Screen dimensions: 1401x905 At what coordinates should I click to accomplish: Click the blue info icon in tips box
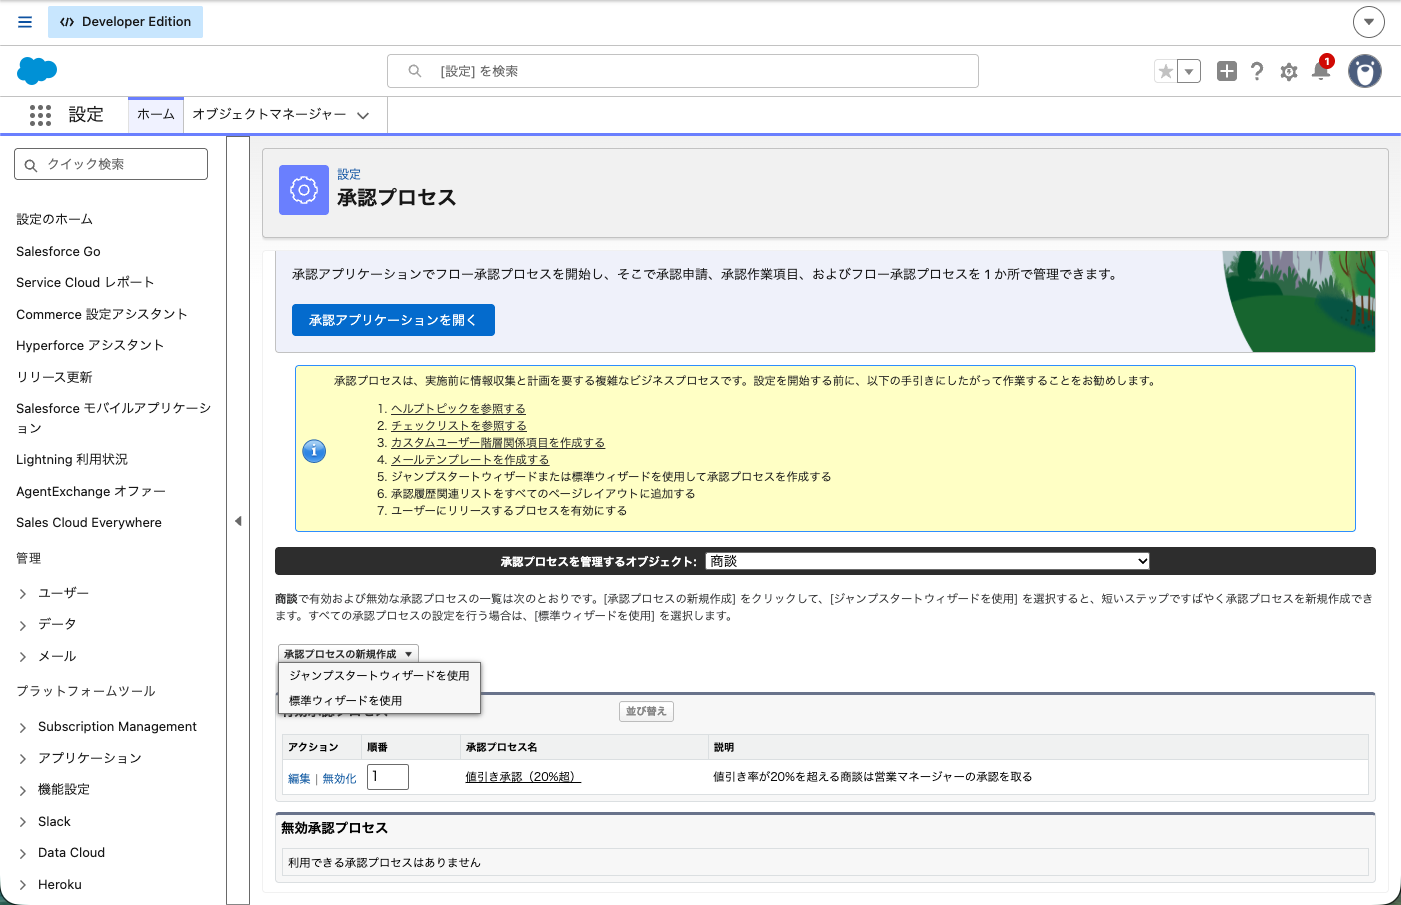(x=314, y=451)
